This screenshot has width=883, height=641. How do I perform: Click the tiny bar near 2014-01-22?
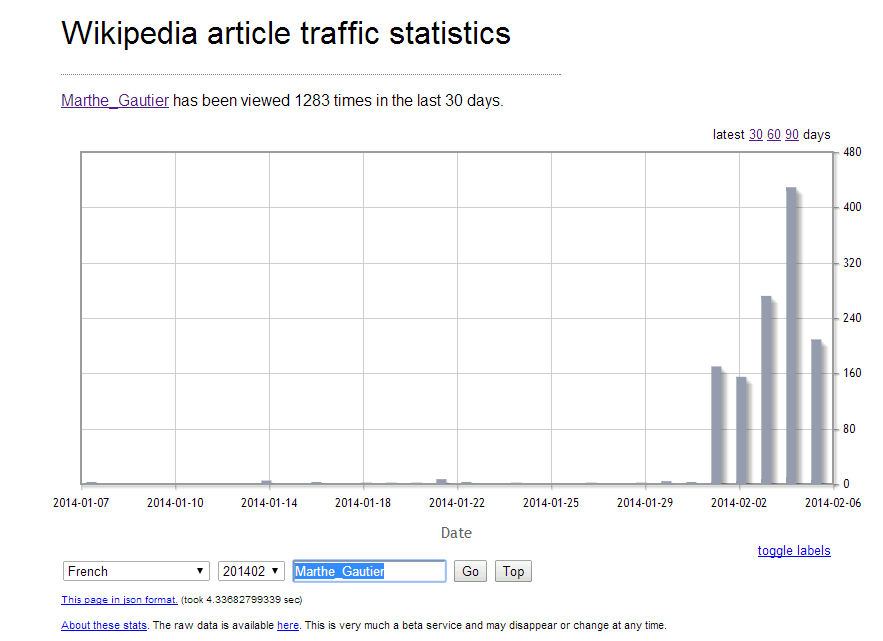[x=441, y=481]
